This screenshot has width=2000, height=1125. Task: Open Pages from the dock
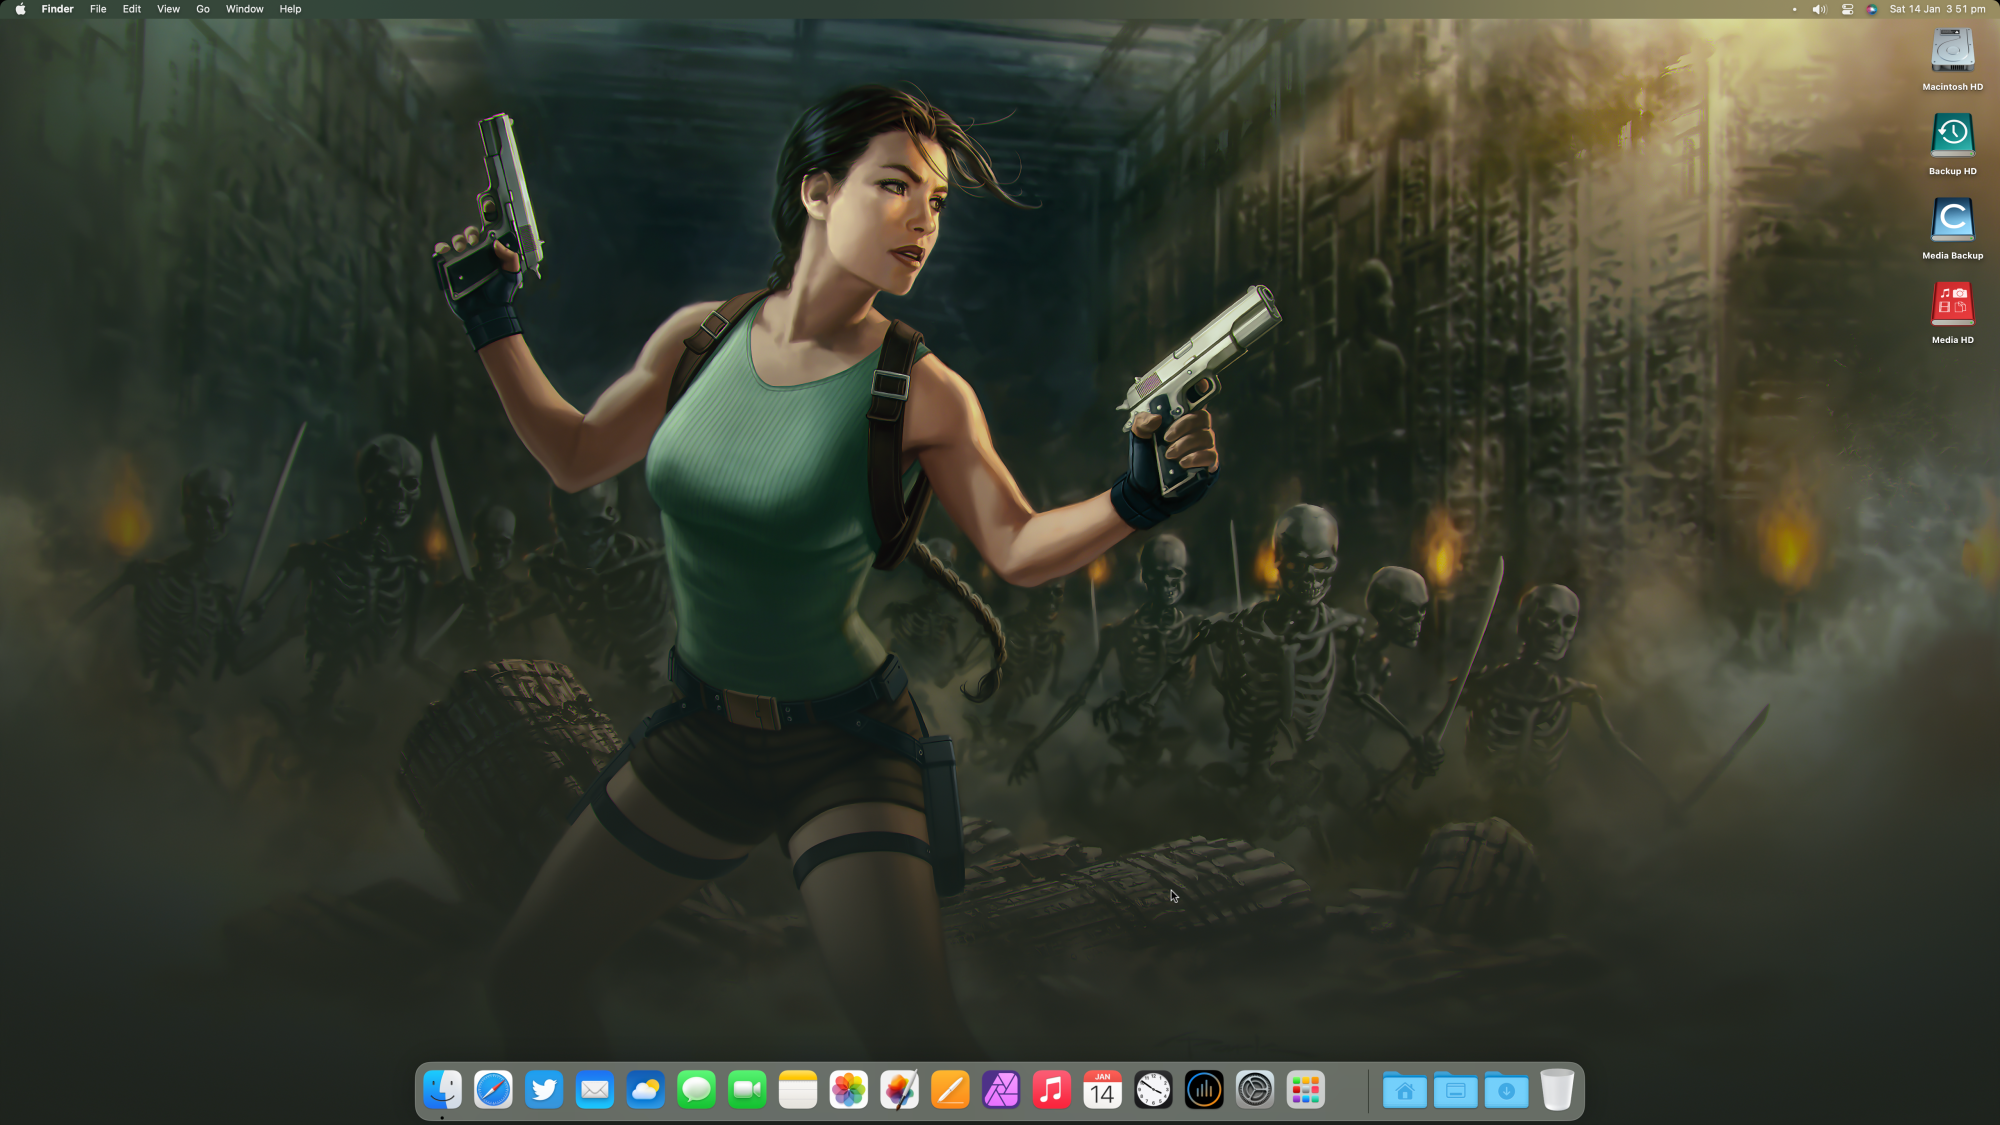click(x=950, y=1090)
